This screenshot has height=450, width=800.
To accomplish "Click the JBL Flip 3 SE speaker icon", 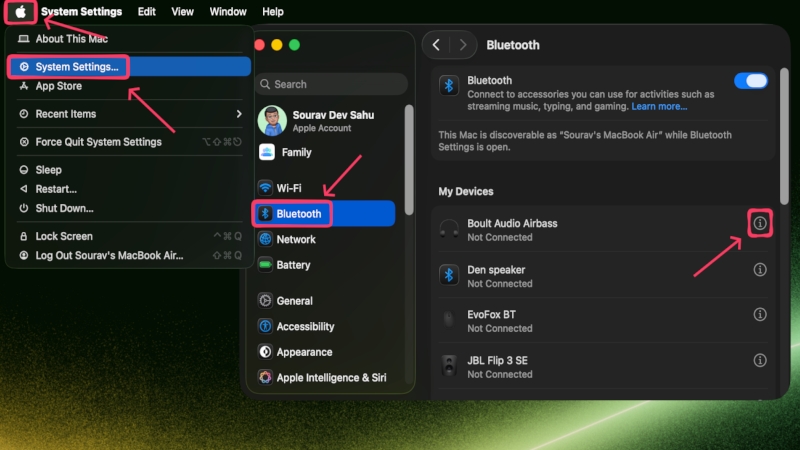I will (x=449, y=366).
